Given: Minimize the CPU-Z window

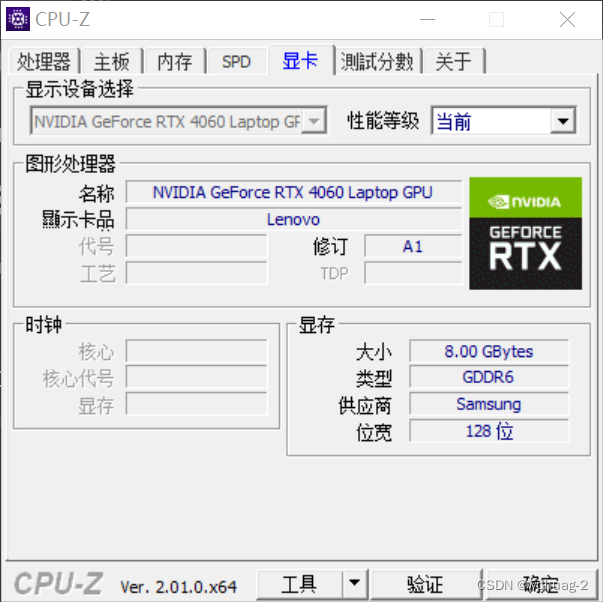Looking at the screenshot, I should point(427,19).
